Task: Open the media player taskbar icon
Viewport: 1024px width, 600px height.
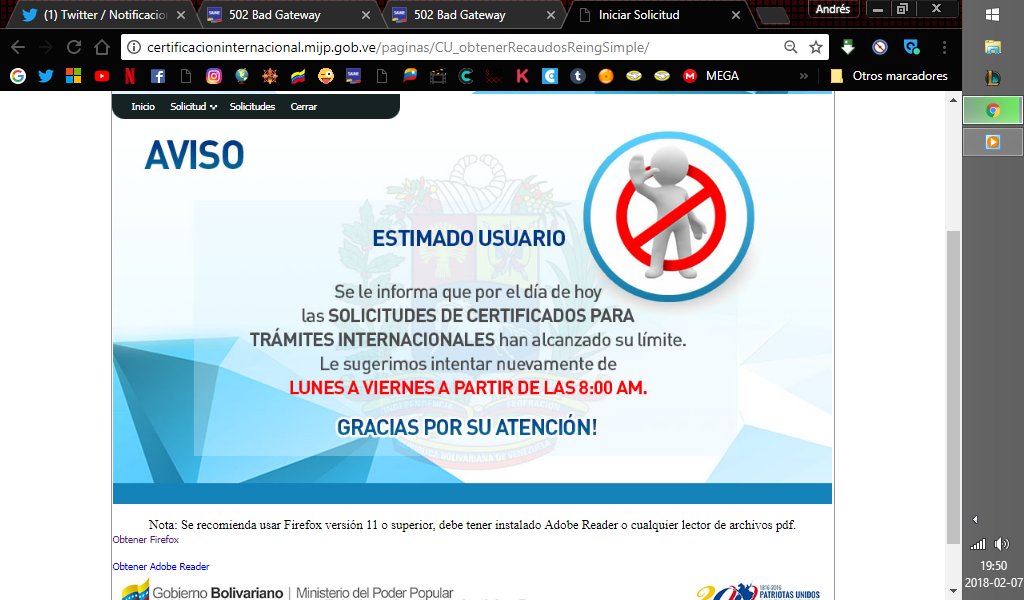Action: click(x=993, y=142)
